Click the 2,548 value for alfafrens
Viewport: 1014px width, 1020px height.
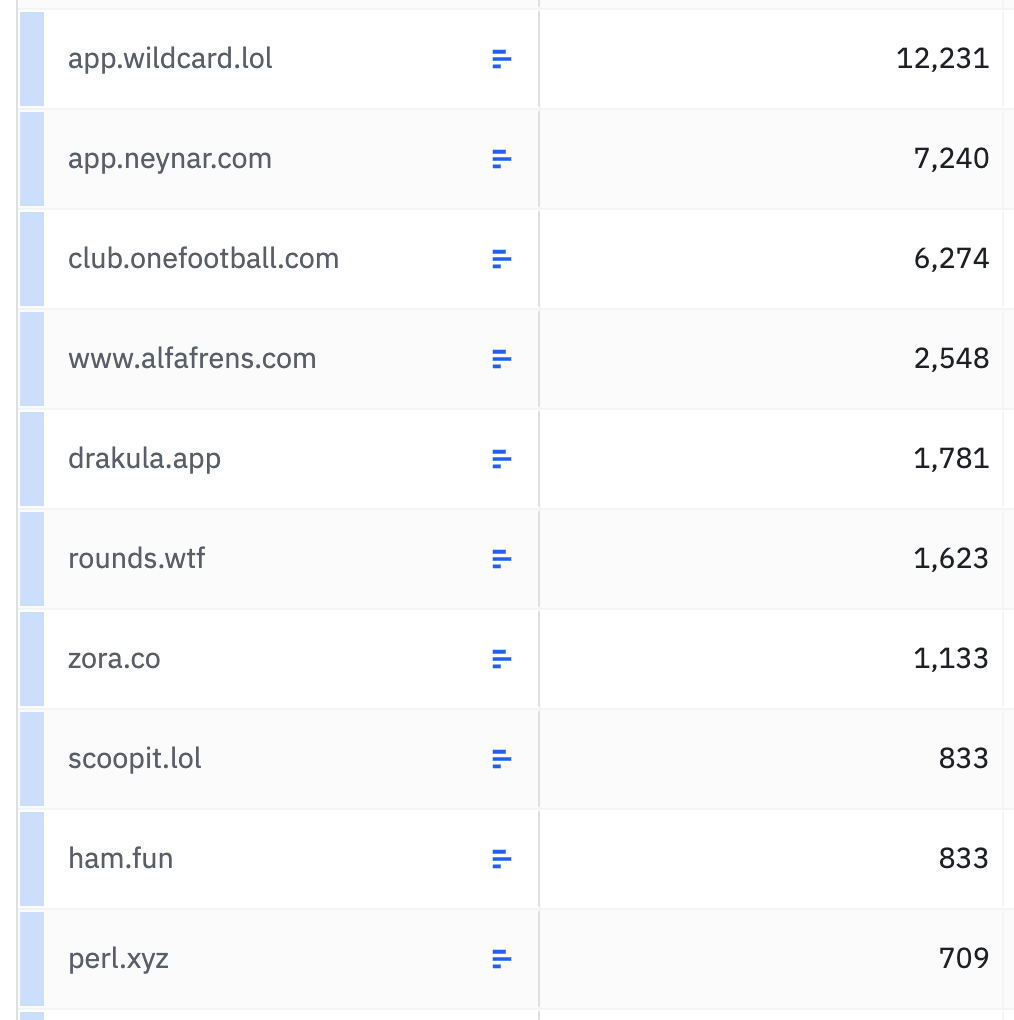point(951,359)
